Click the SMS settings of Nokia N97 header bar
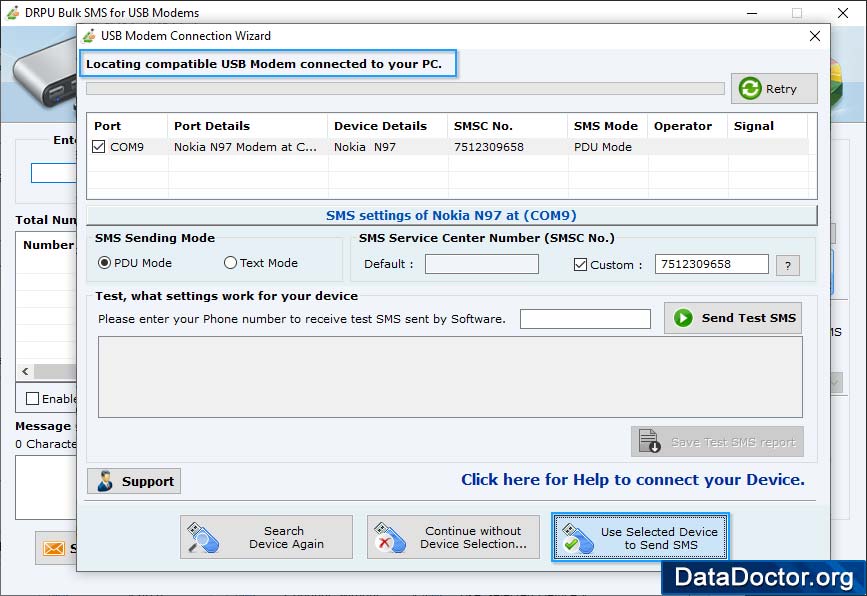Image resolution: width=867 pixels, height=596 pixels. point(451,215)
